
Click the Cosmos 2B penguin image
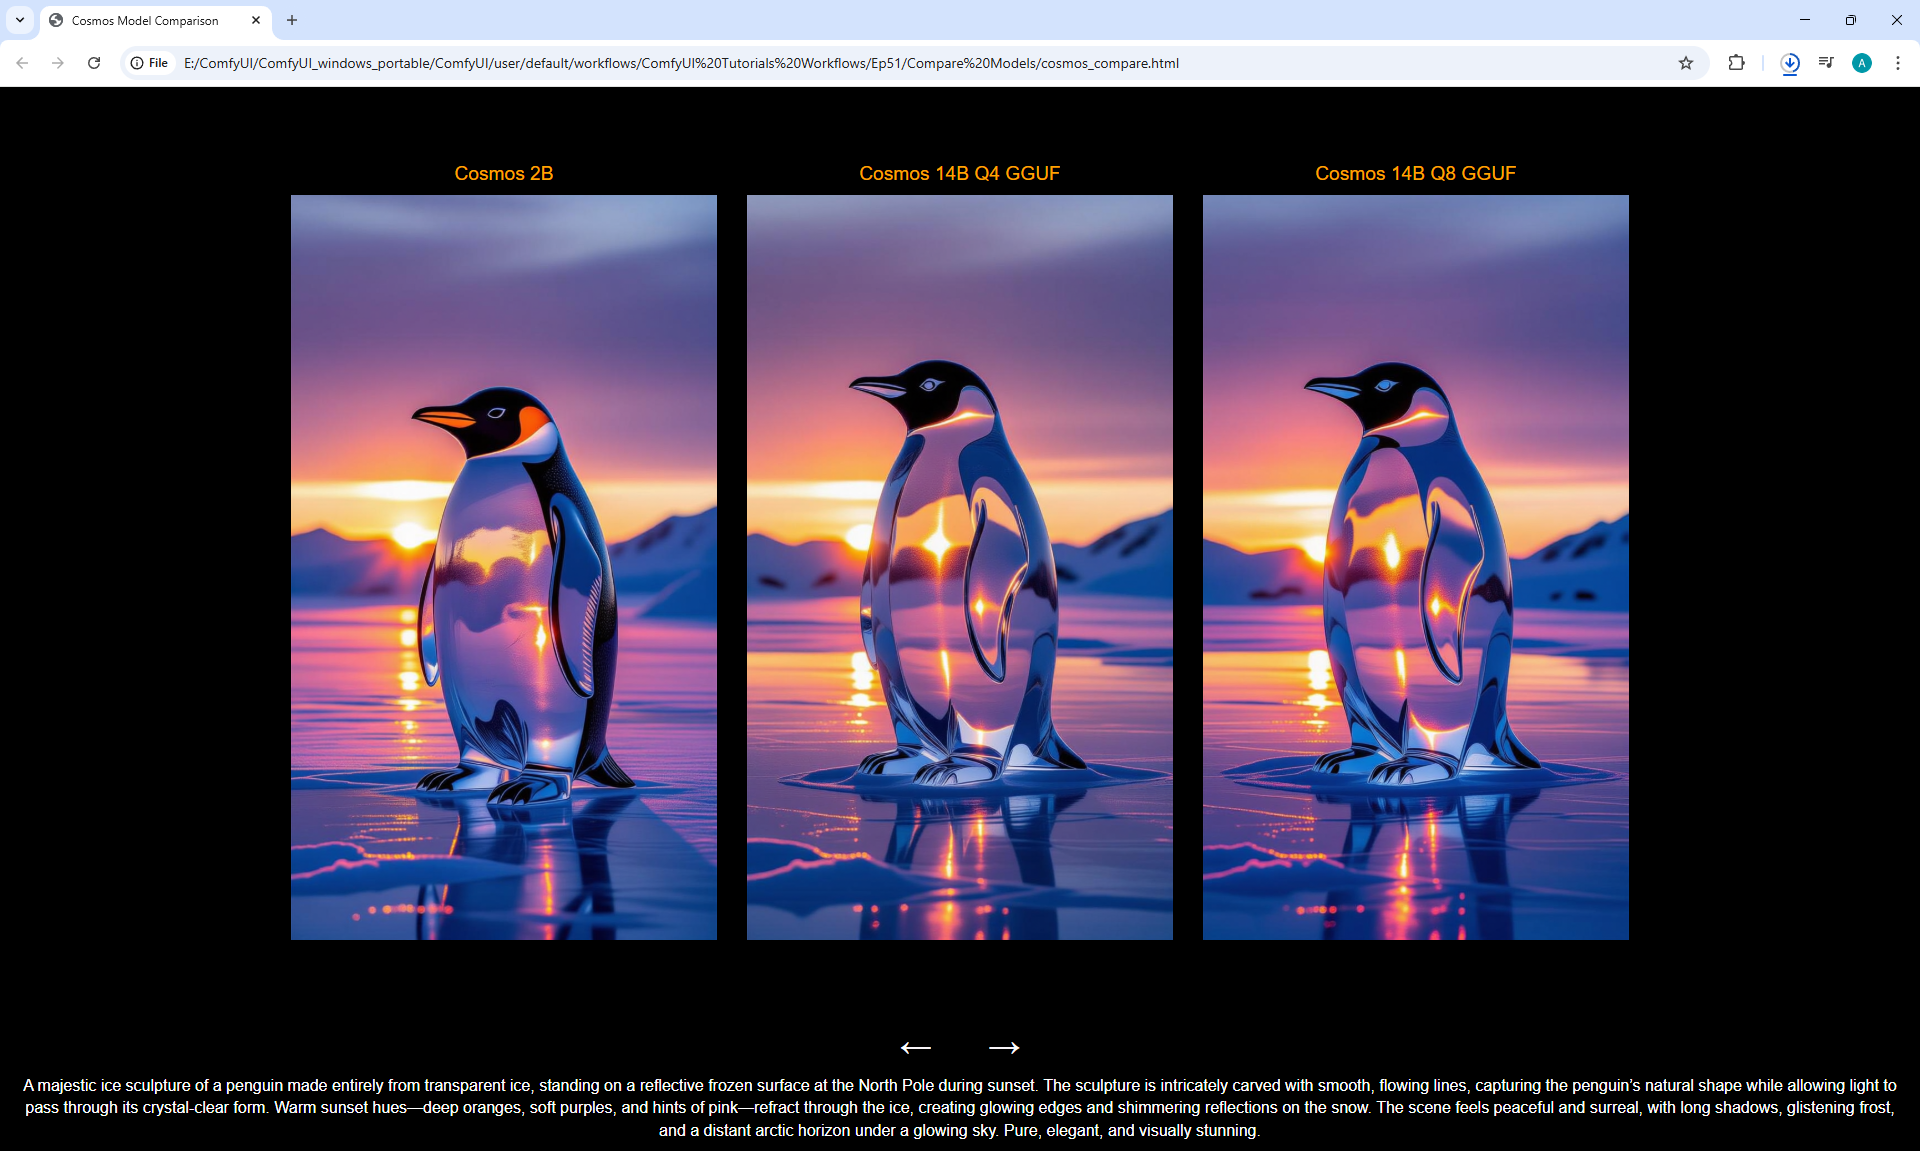[x=503, y=567]
